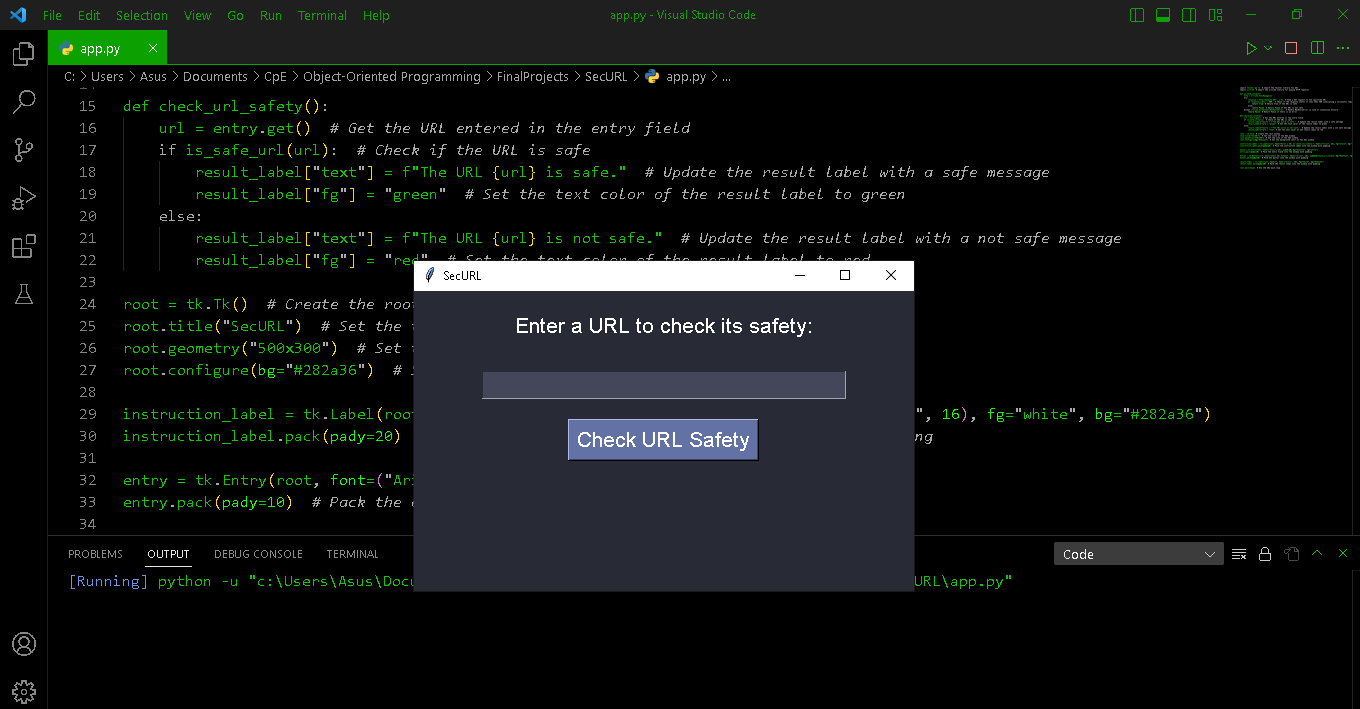Maximize the panel with the chevron
This screenshot has width=1360, height=709.
[1317, 552]
